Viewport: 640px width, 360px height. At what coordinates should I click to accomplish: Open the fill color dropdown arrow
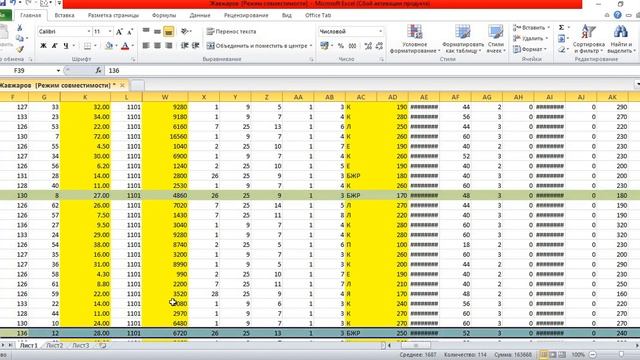pyautogui.click(x=116, y=46)
